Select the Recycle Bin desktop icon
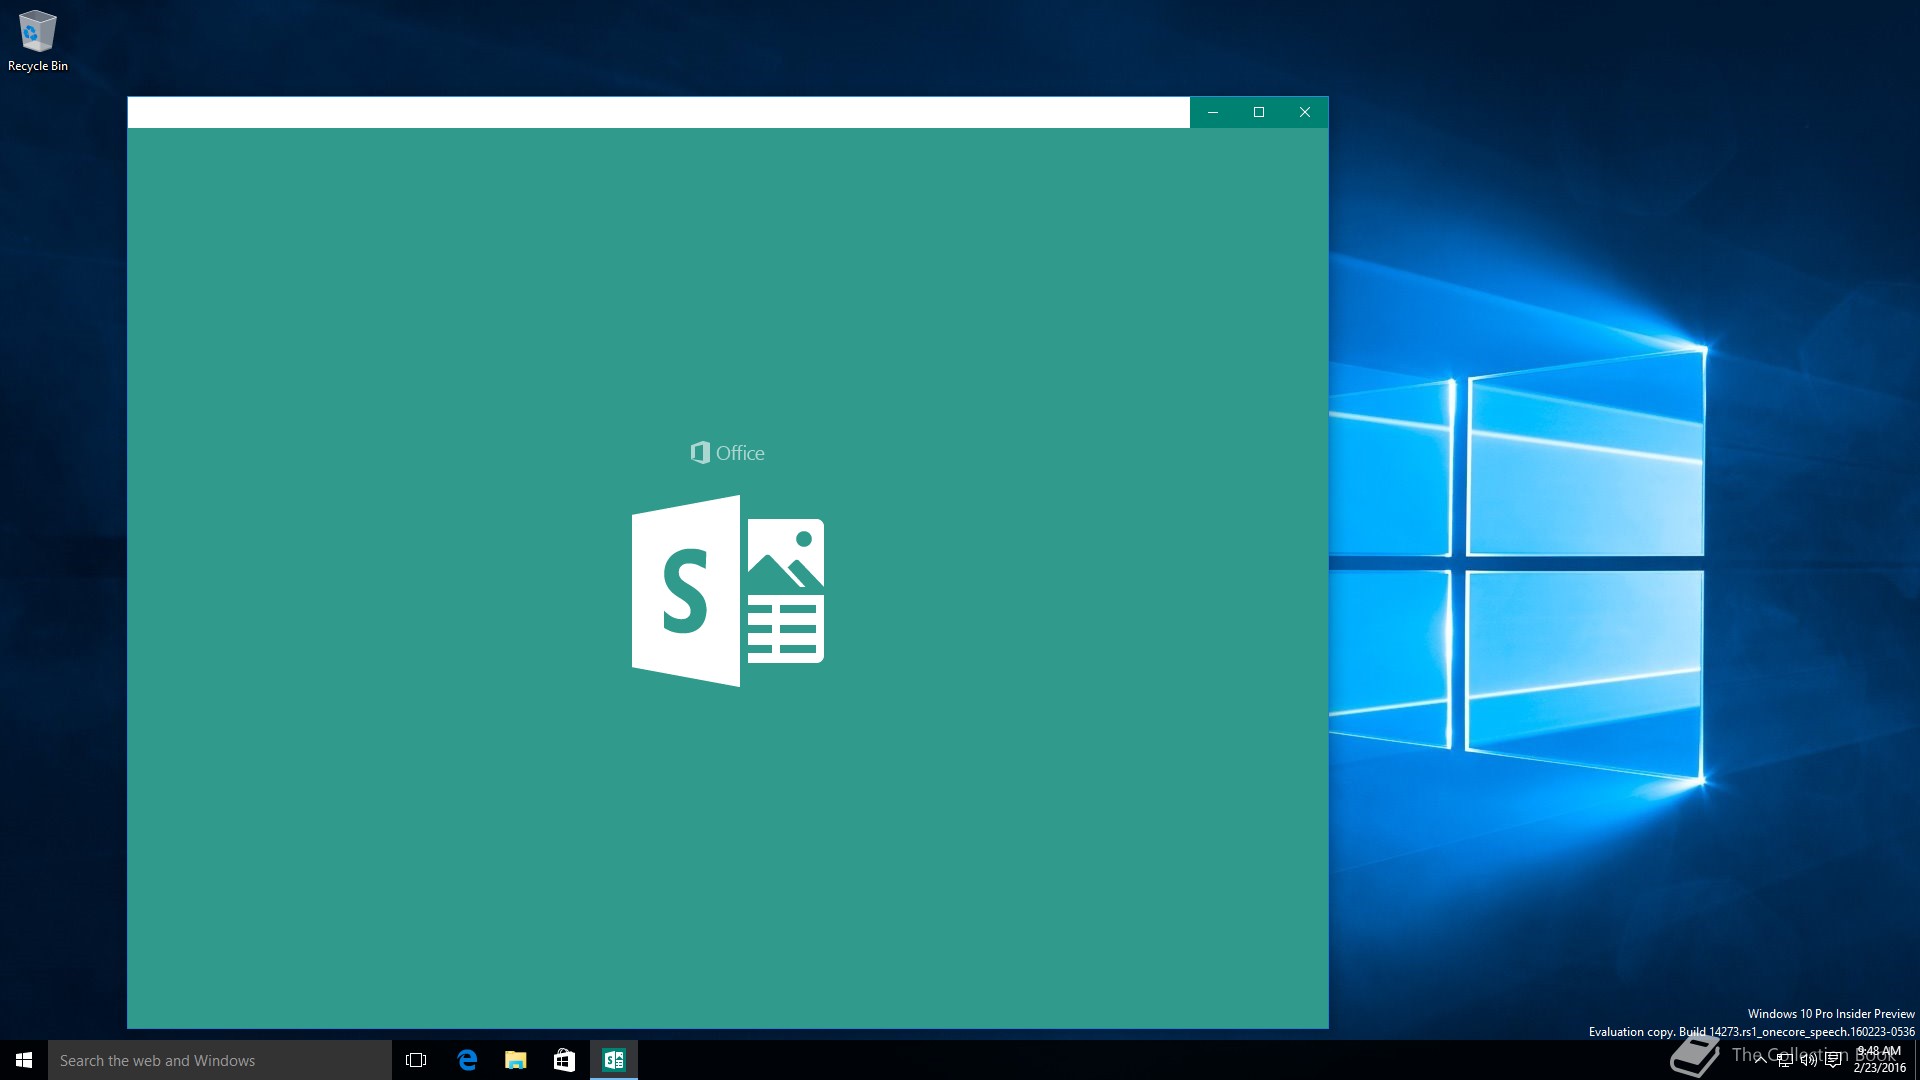1920x1080 pixels. (38, 41)
